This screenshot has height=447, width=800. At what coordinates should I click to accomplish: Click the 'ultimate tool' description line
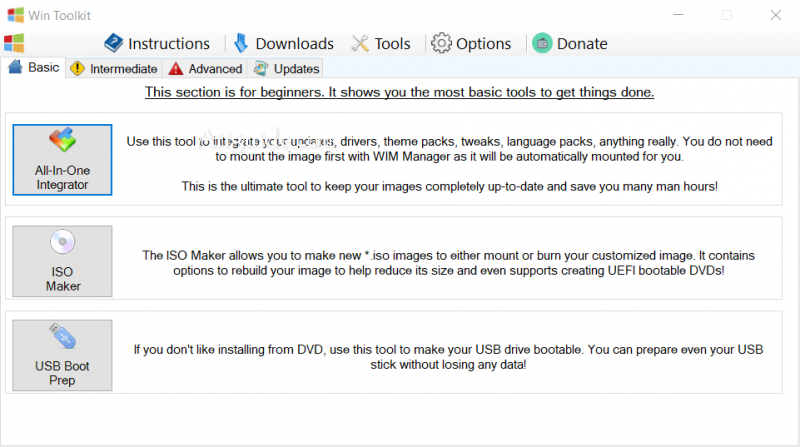click(449, 186)
